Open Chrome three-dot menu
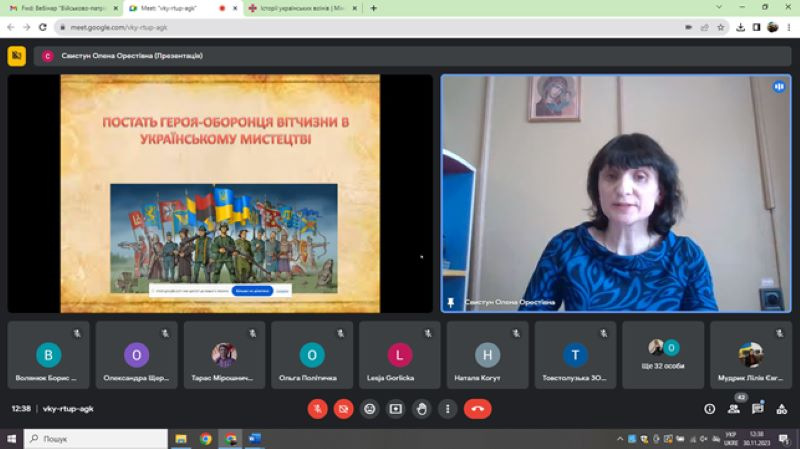Viewport: 800px width, 449px height. 789,27
